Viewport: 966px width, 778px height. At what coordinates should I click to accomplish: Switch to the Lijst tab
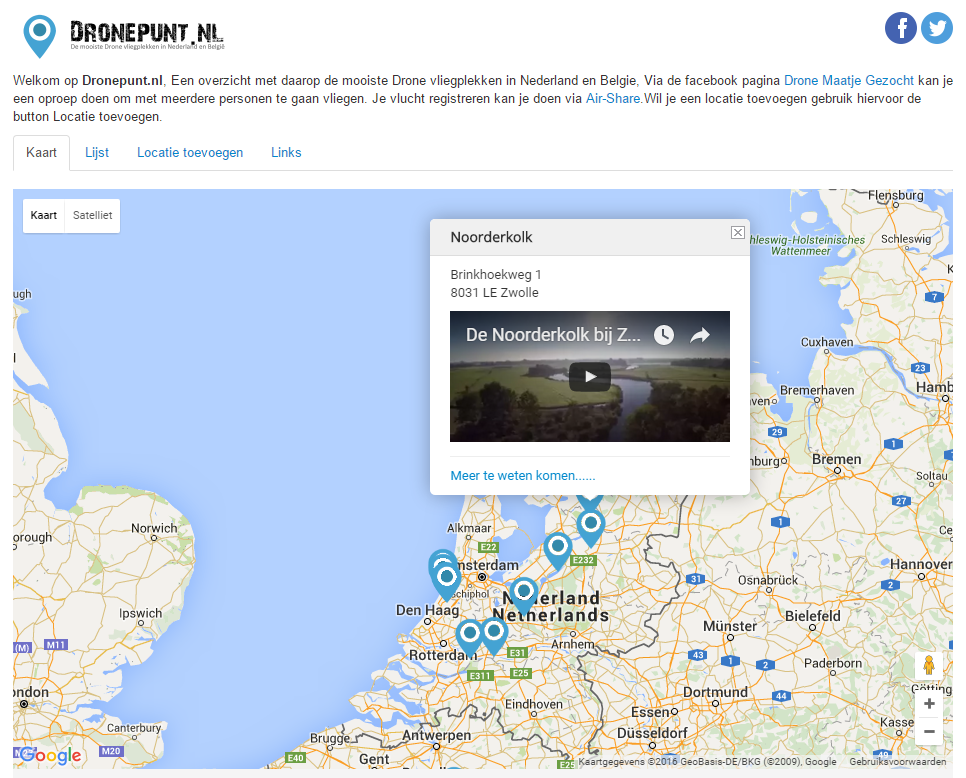click(x=97, y=153)
